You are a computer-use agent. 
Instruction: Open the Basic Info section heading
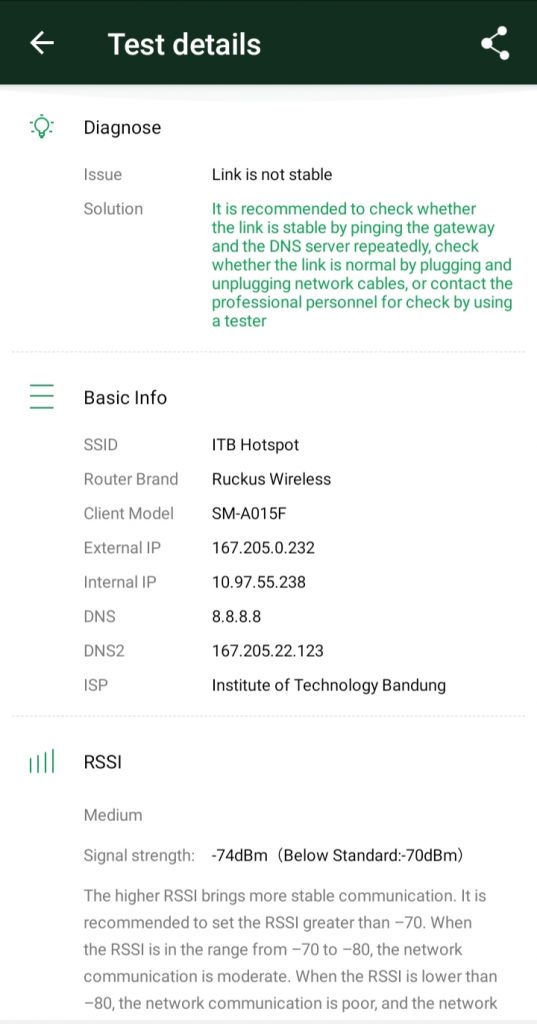coord(125,398)
